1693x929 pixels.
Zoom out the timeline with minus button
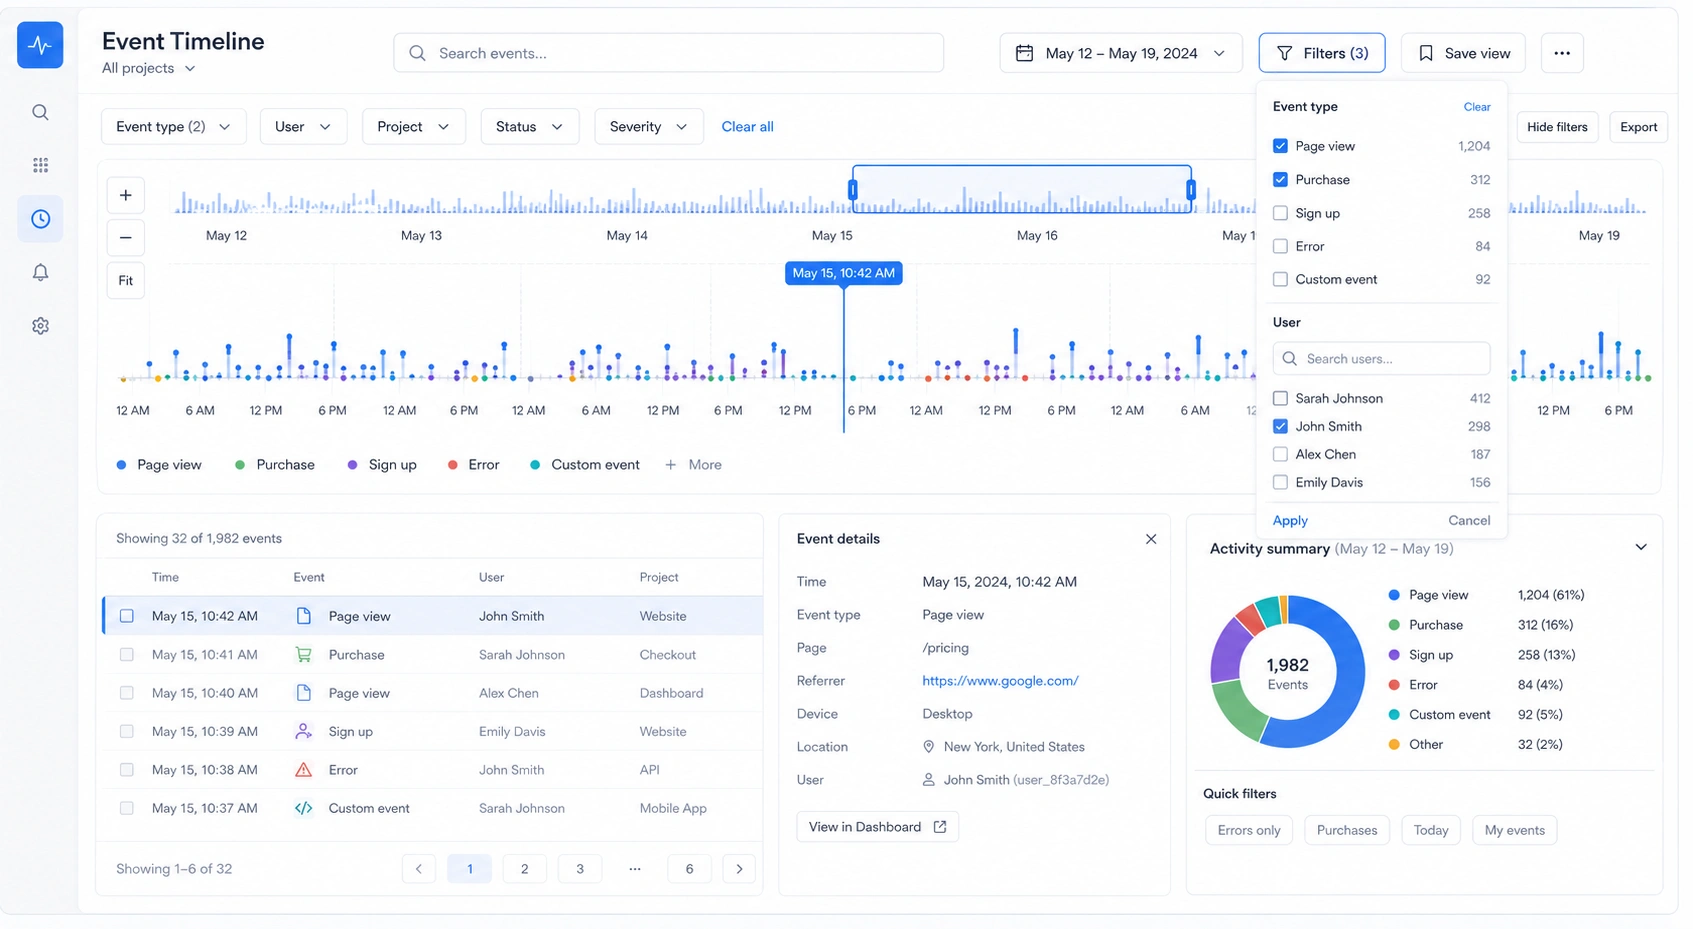[x=126, y=237]
